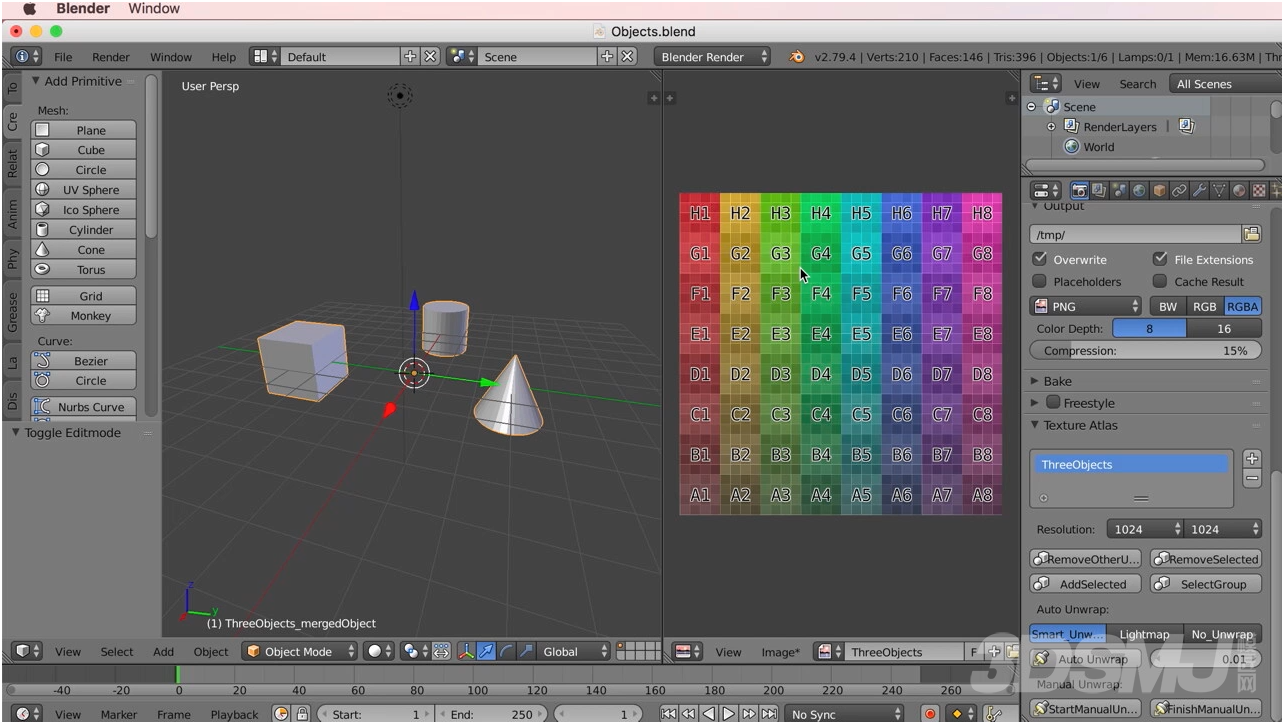The width and height of the screenshot is (1284, 724).
Task: Open the Modifiers properties tab (wrench icon)
Action: coord(1200,190)
